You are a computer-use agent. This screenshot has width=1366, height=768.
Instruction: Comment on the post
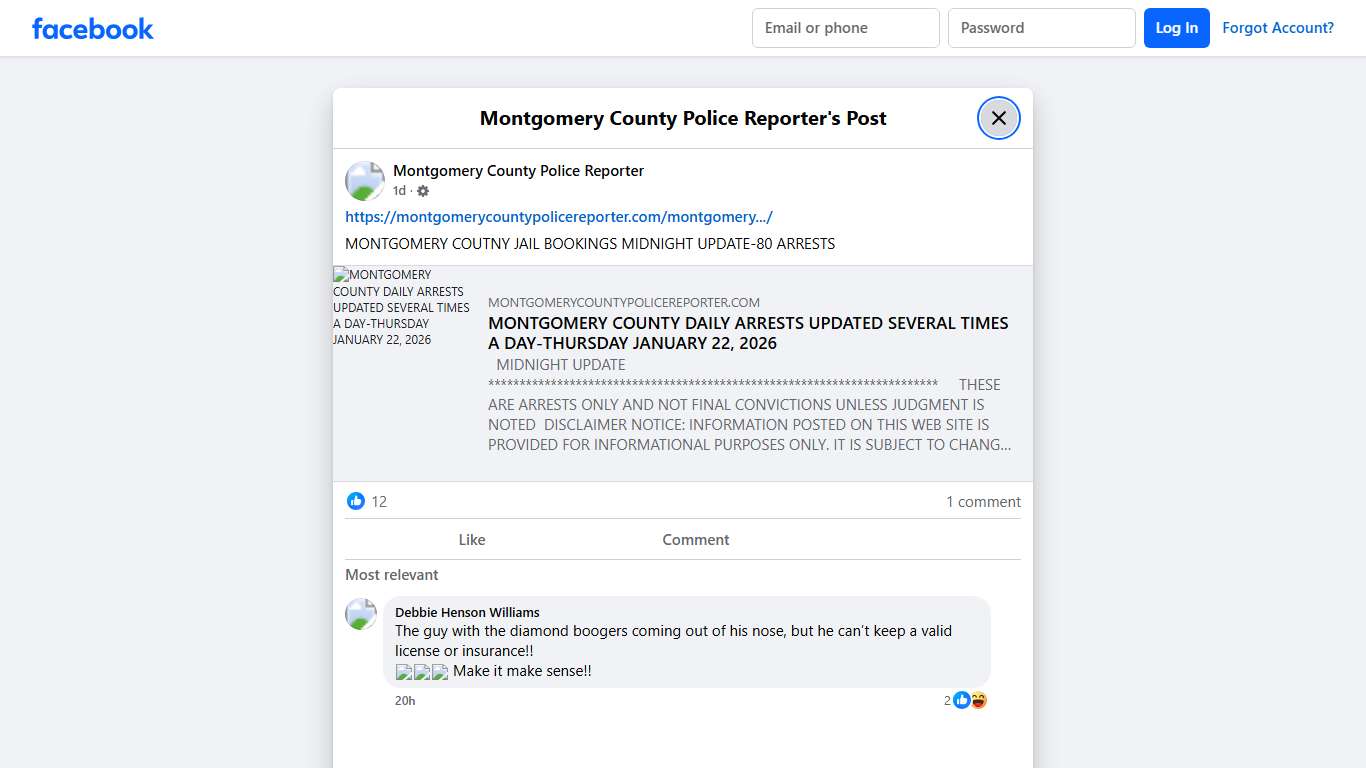pyautogui.click(x=695, y=539)
